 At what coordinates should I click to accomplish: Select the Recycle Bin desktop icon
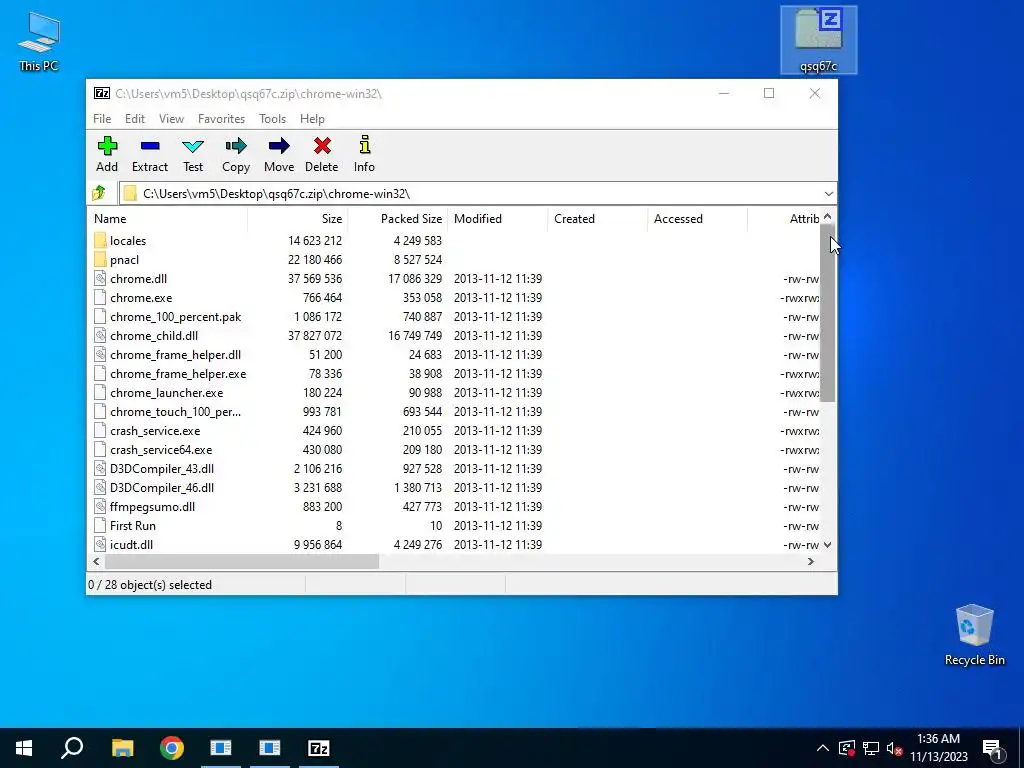tap(974, 635)
